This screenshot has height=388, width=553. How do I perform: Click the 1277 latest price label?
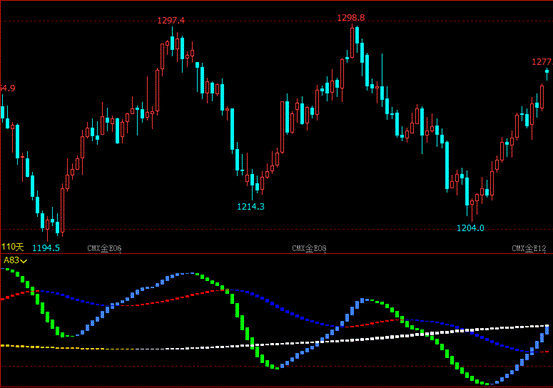[x=542, y=62]
